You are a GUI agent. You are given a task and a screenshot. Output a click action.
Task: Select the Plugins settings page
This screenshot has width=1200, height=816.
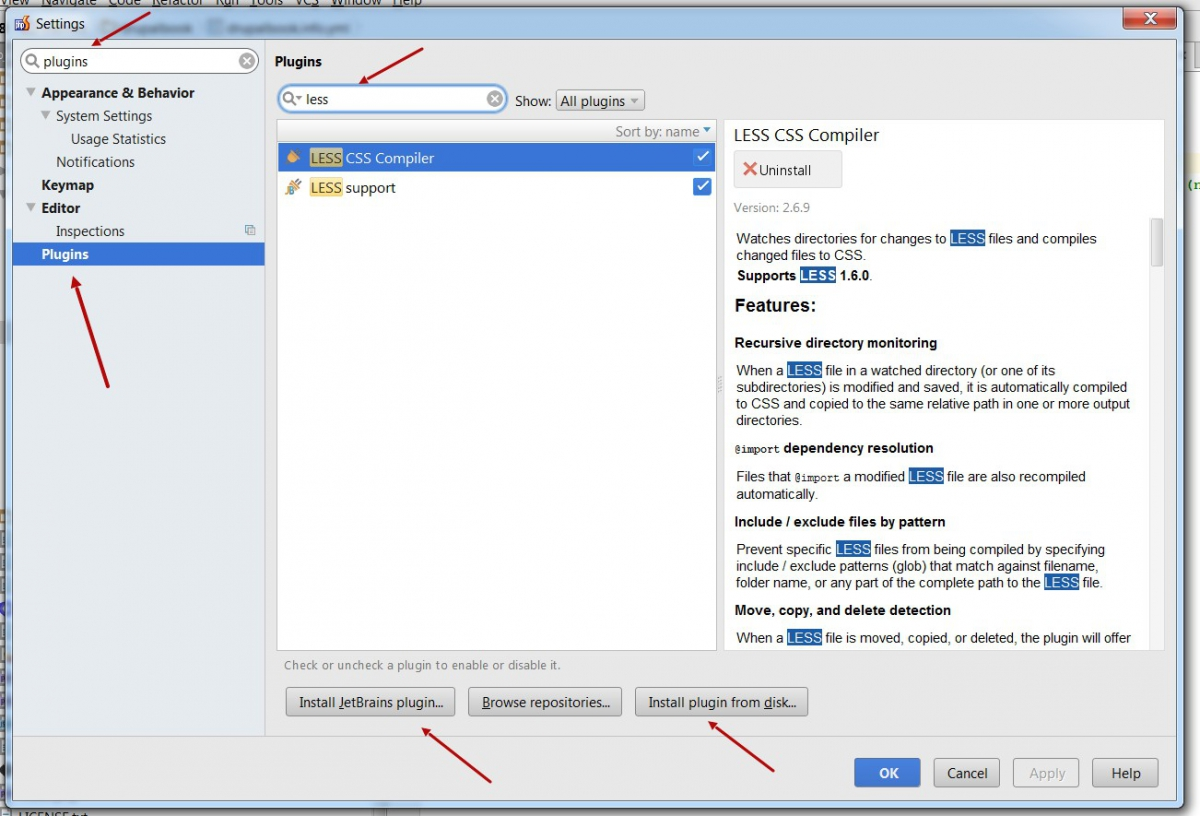[138, 254]
